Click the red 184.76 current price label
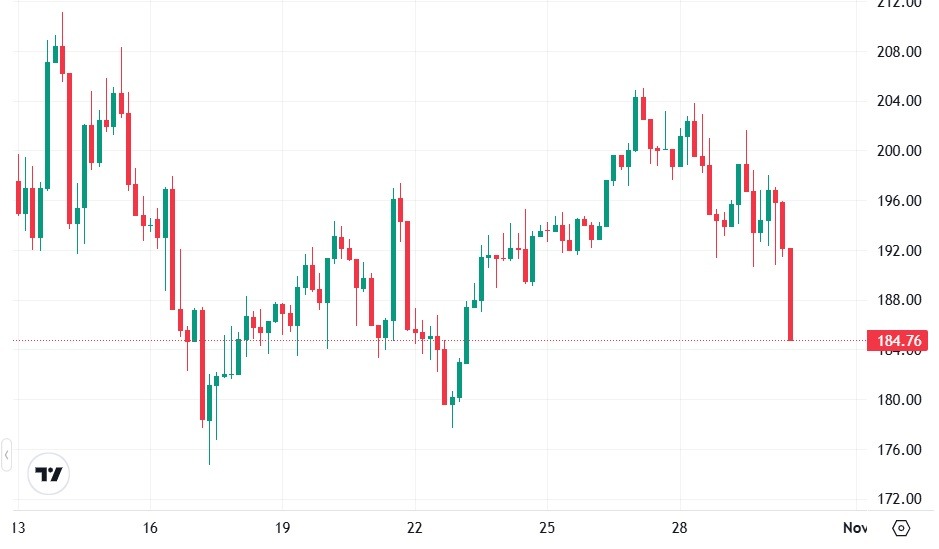Screen dimensions: 939x549 coord(898,341)
